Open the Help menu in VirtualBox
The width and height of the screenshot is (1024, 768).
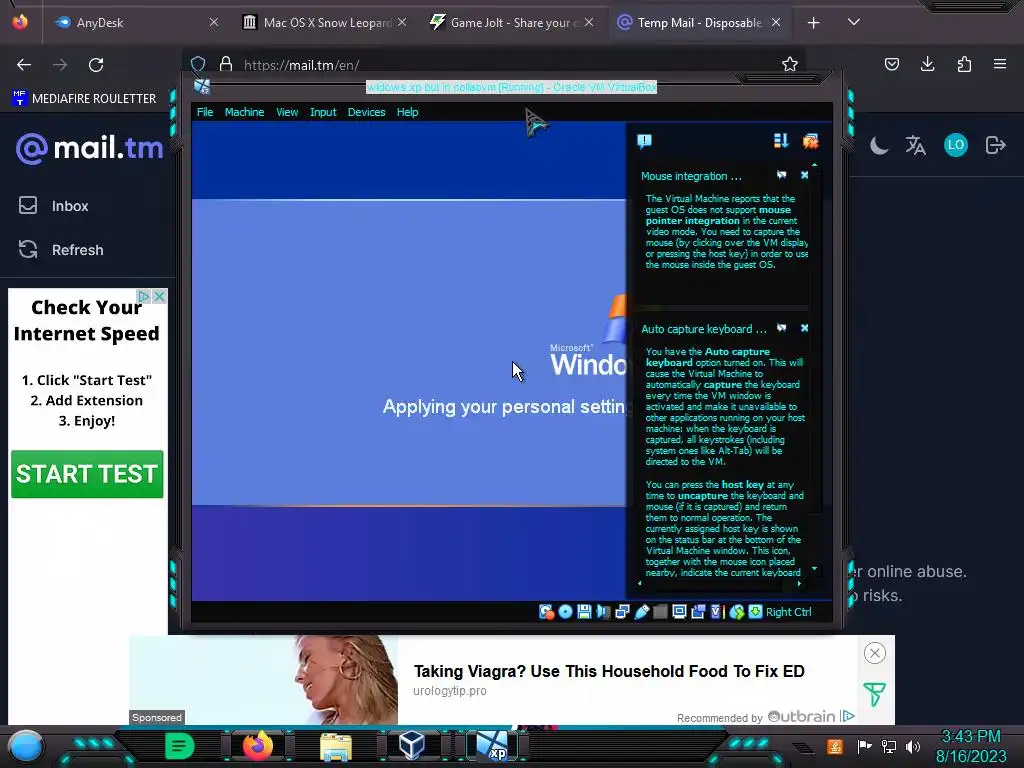pos(408,112)
